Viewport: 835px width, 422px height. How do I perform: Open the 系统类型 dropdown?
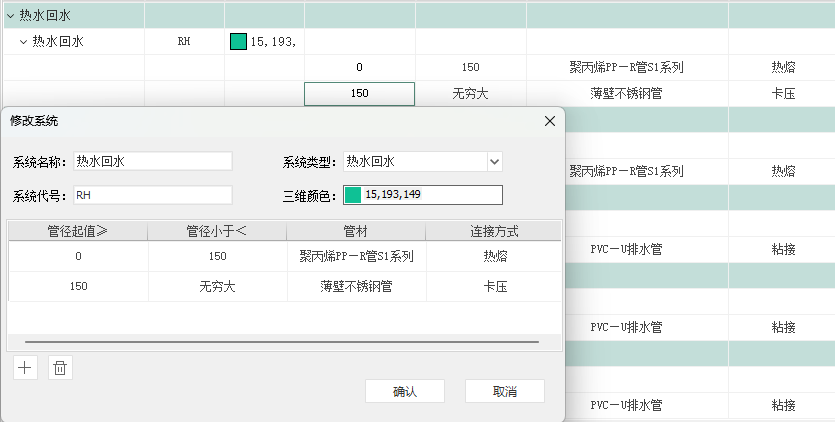tap(494, 161)
